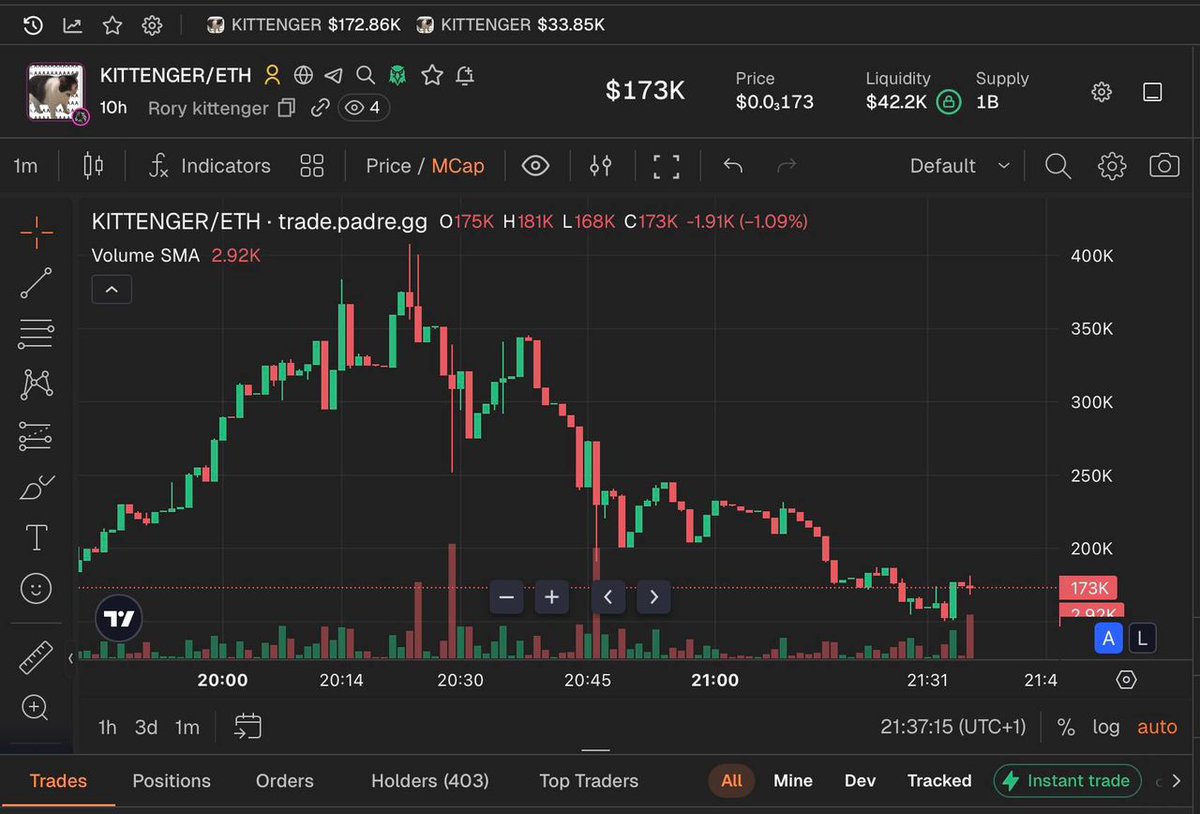This screenshot has width=1200, height=814.
Task: Toggle the A auto-scale button
Action: 1108,638
